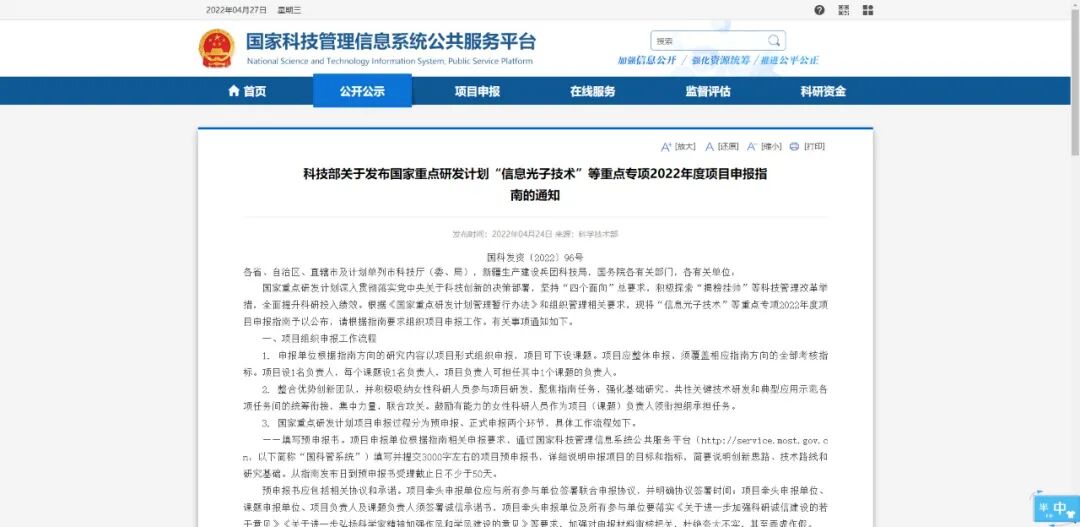Click paragraph starting 各省、自治区、直辖市

point(490,271)
